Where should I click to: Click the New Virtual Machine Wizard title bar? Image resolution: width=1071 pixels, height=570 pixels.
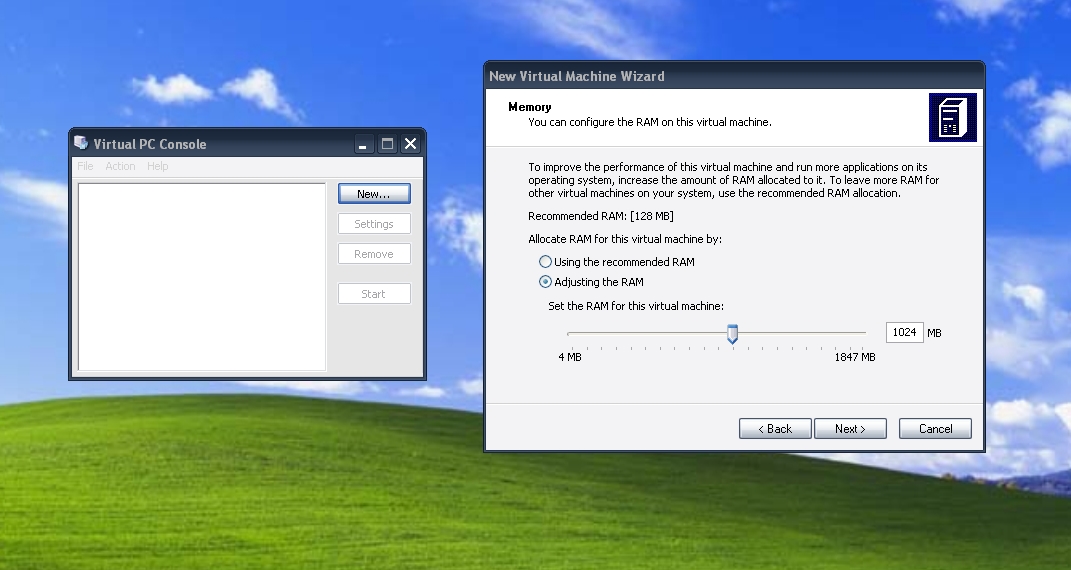734,76
